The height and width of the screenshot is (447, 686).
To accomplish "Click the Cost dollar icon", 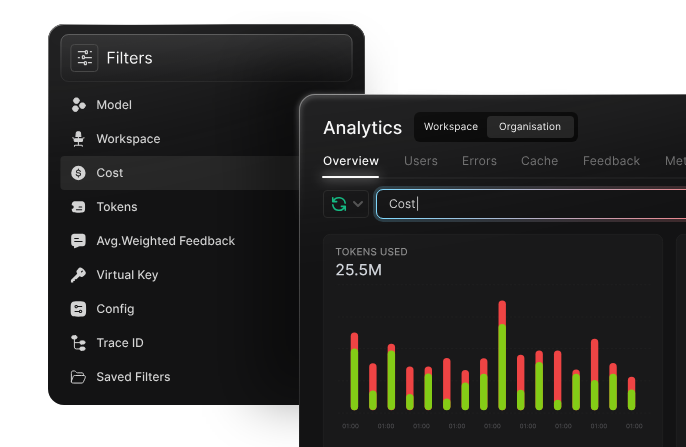I will point(78,173).
